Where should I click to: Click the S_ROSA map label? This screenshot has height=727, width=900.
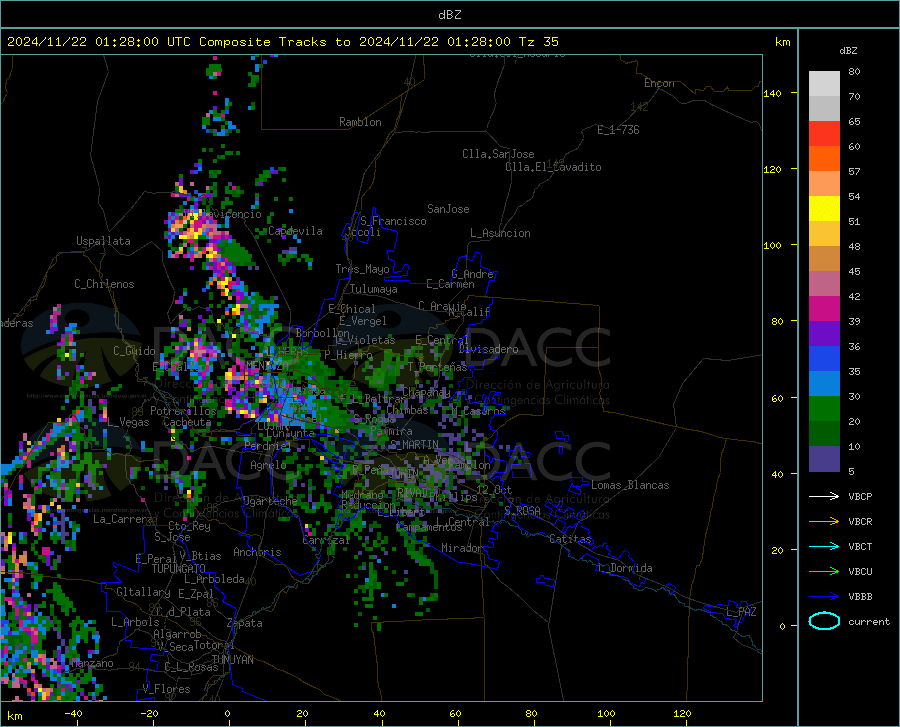pyautogui.click(x=523, y=511)
